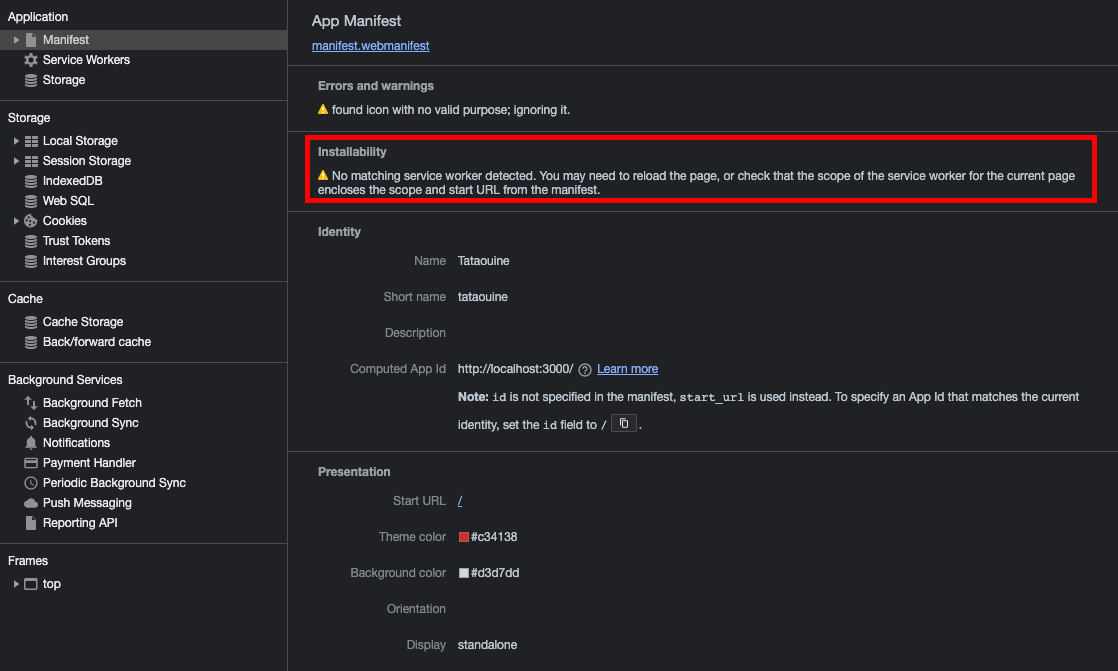Select Background Fetch under Background Services
1118x671 pixels.
90,402
